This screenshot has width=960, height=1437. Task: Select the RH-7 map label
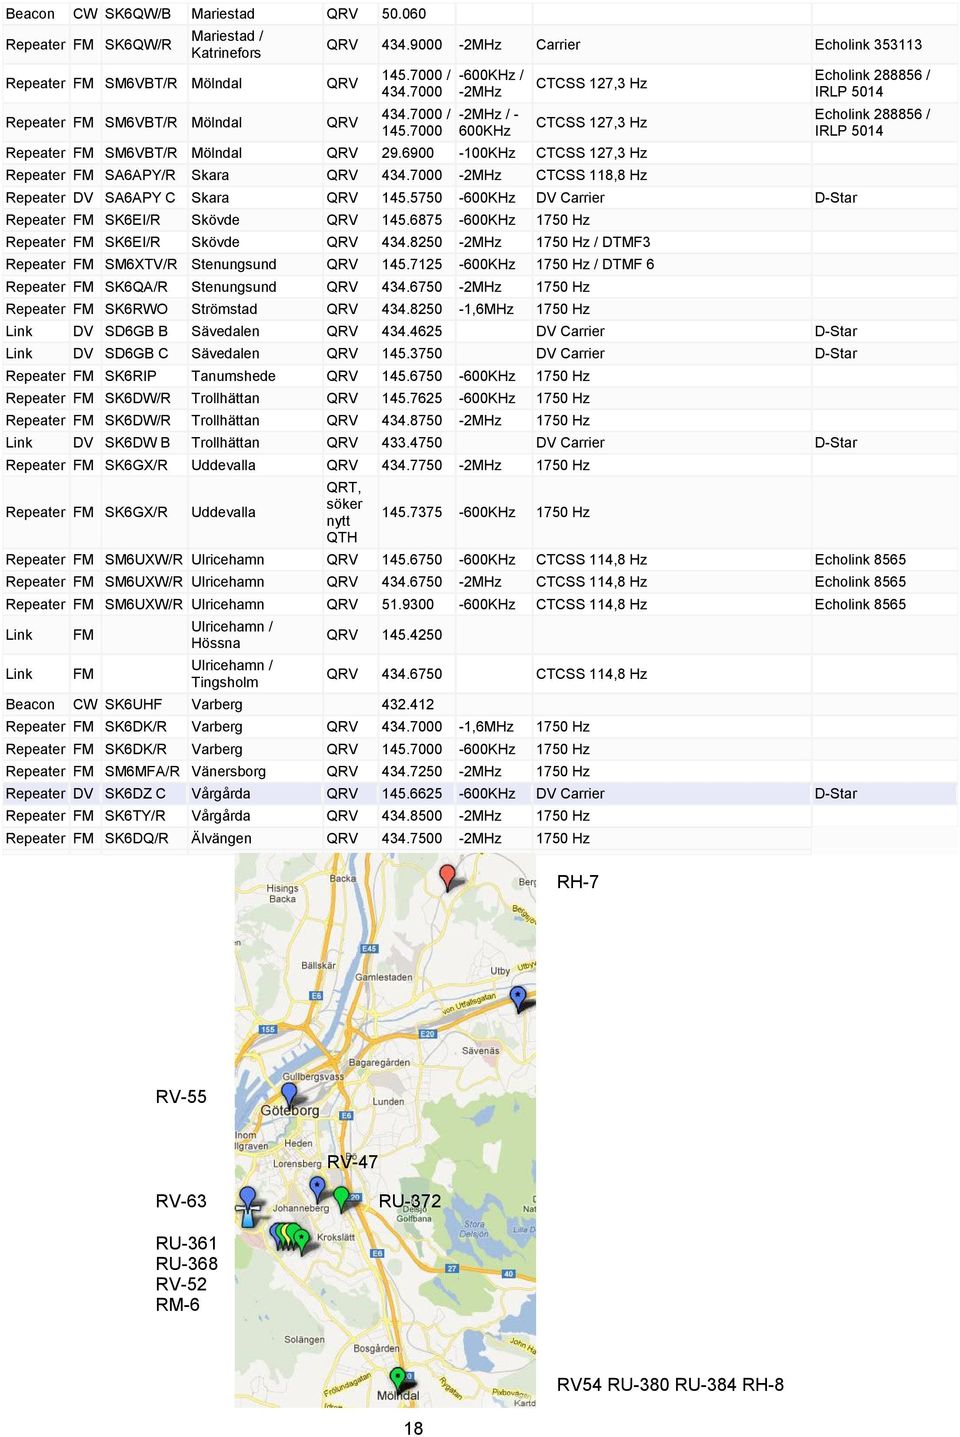[578, 882]
